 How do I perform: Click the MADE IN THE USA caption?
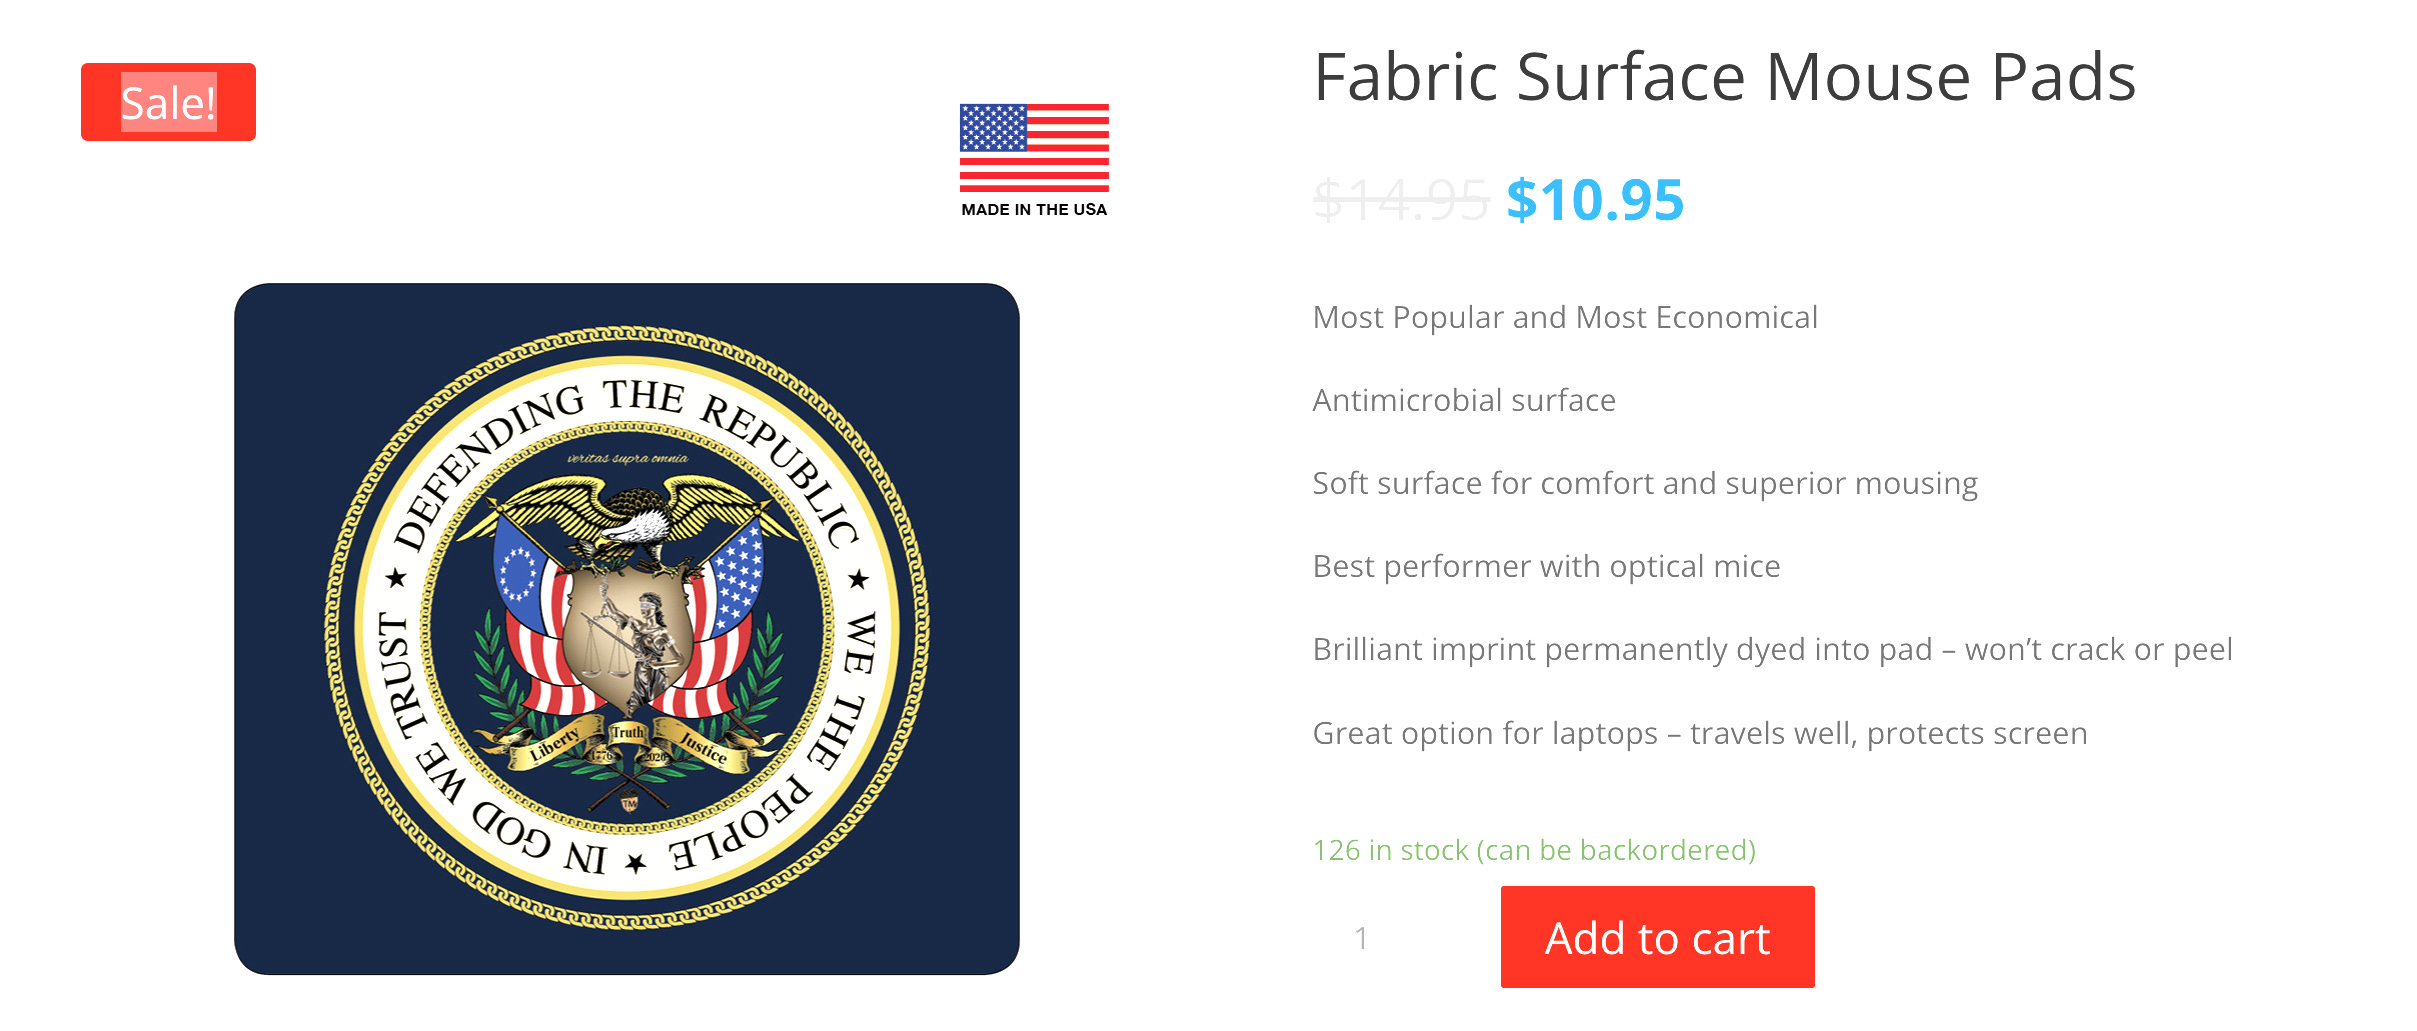1034,209
